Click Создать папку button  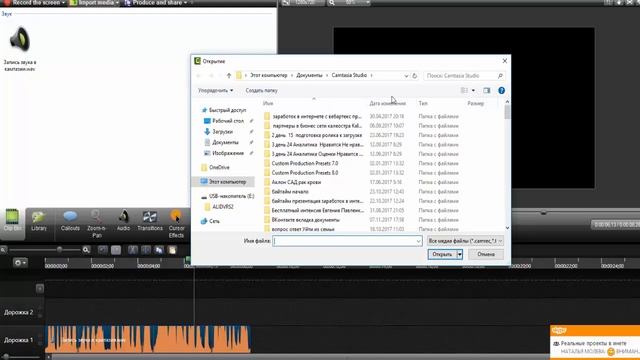tap(261, 90)
